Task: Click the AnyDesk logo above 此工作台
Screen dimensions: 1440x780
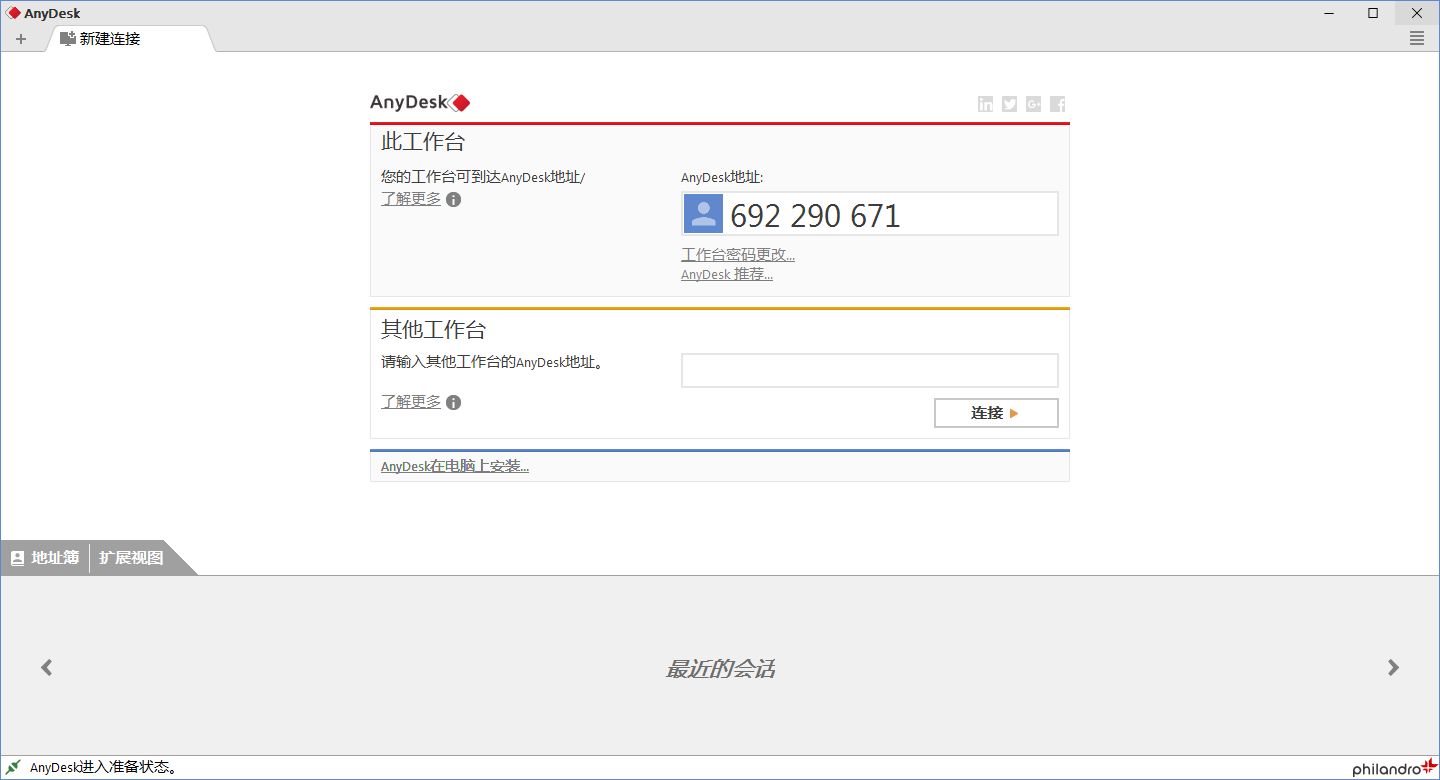Action: [x=420, y=102]
